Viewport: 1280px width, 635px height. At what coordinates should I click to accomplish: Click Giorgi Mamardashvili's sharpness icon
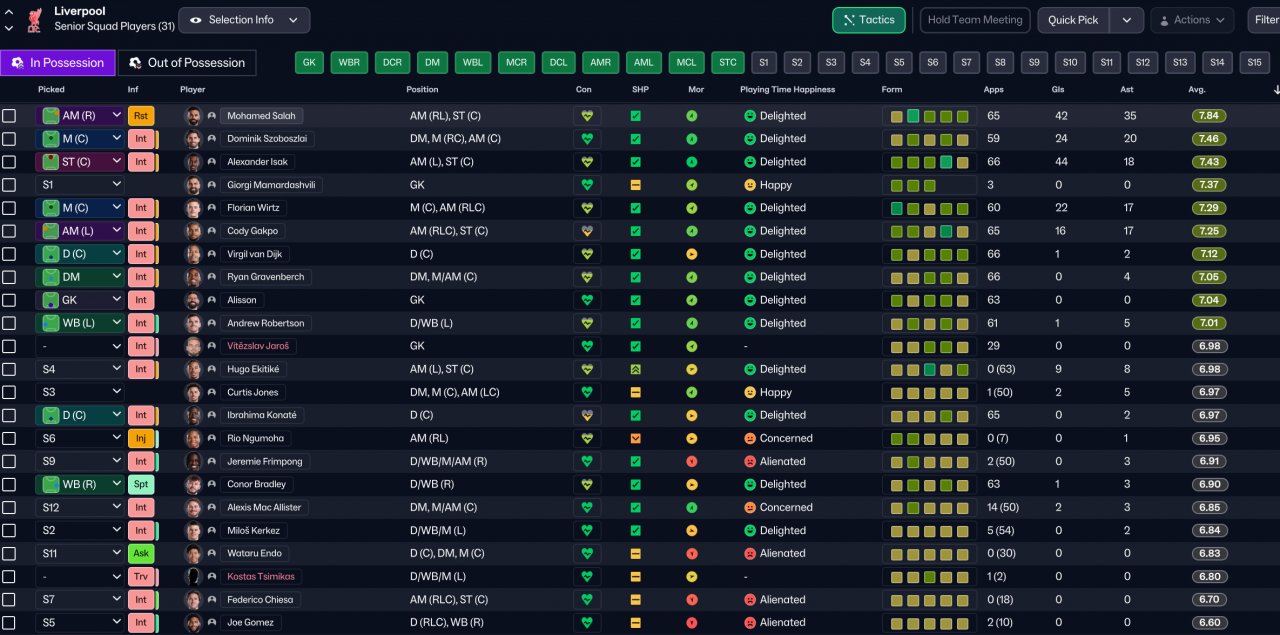tap(635, 185)
